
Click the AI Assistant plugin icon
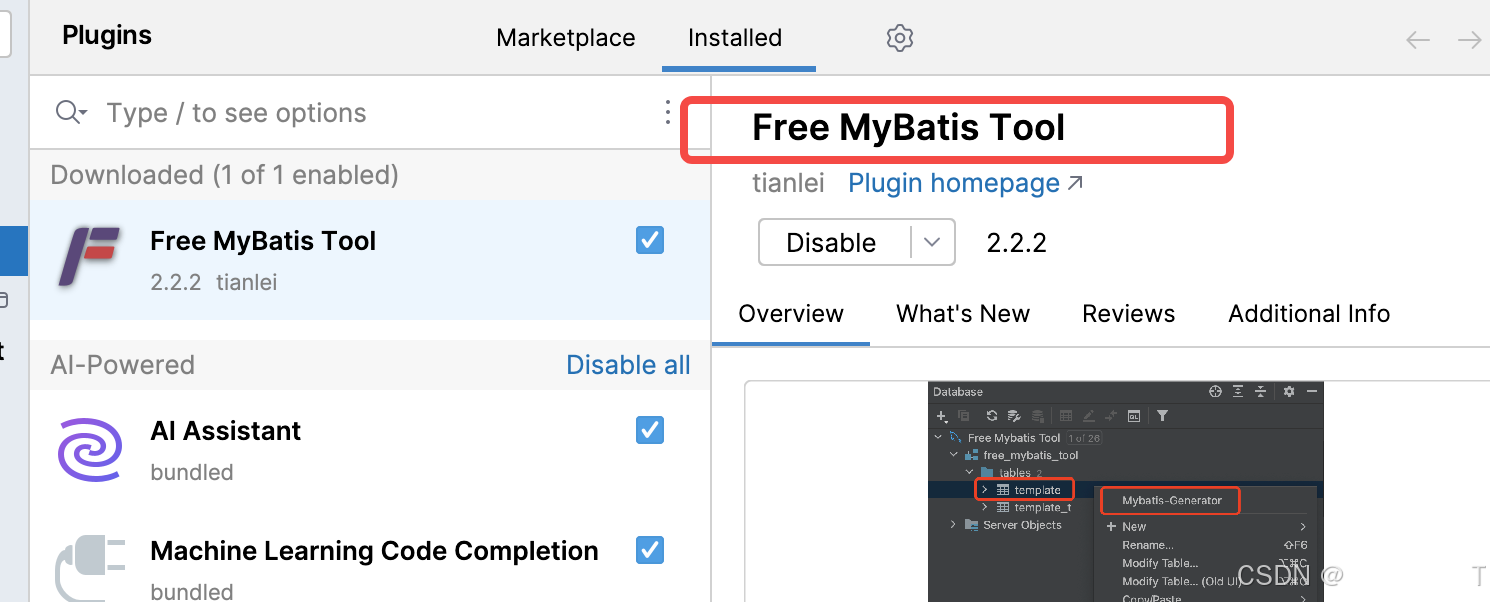pos(91,451)
